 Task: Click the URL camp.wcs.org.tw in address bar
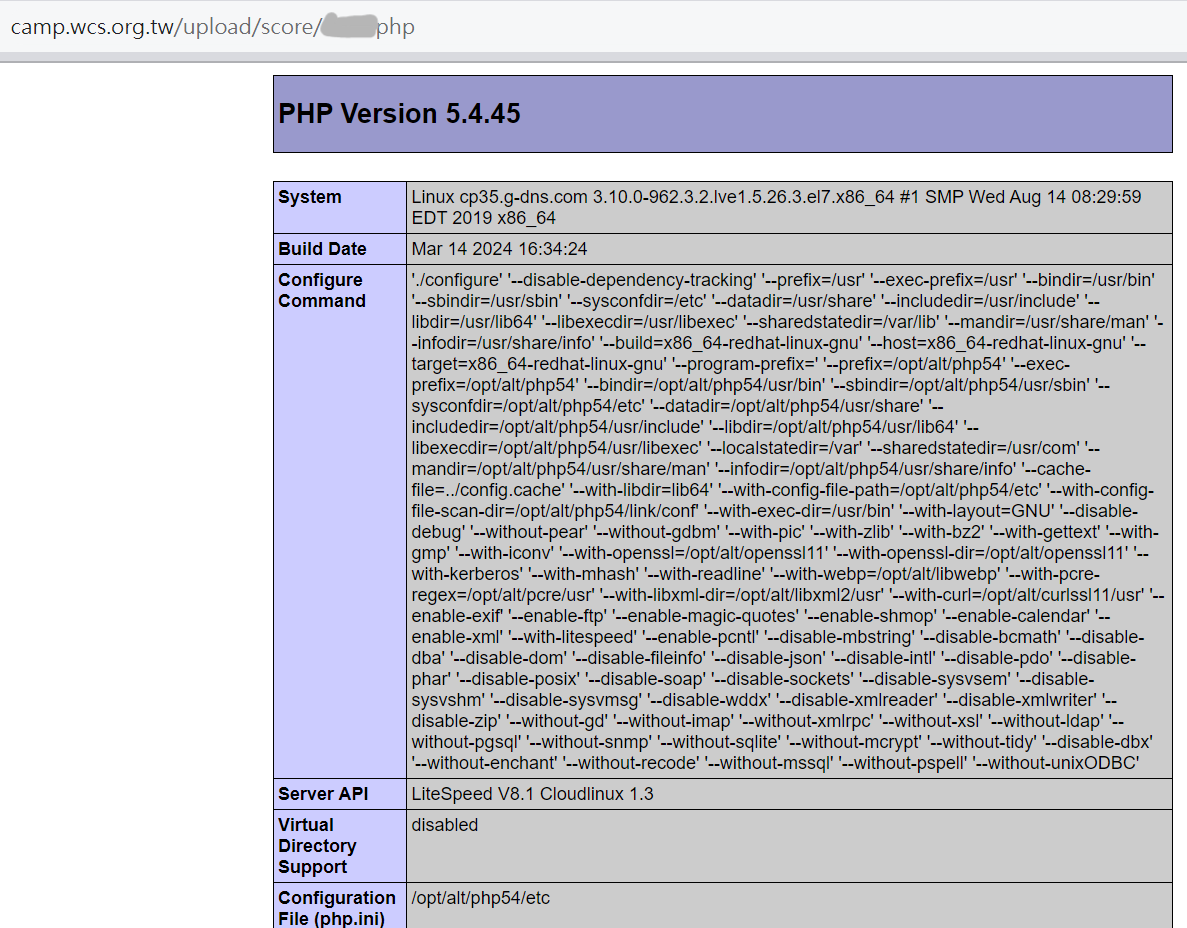(212, 26)
